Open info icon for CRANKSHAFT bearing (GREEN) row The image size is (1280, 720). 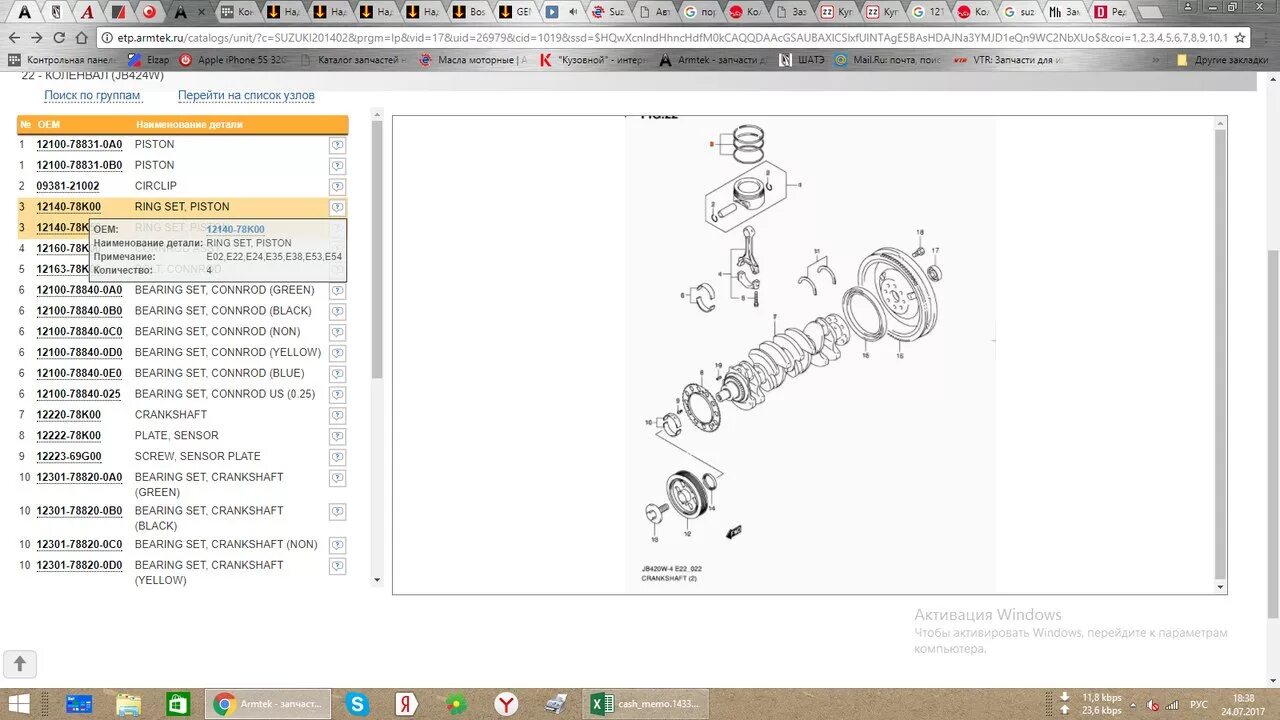(338, 479)
